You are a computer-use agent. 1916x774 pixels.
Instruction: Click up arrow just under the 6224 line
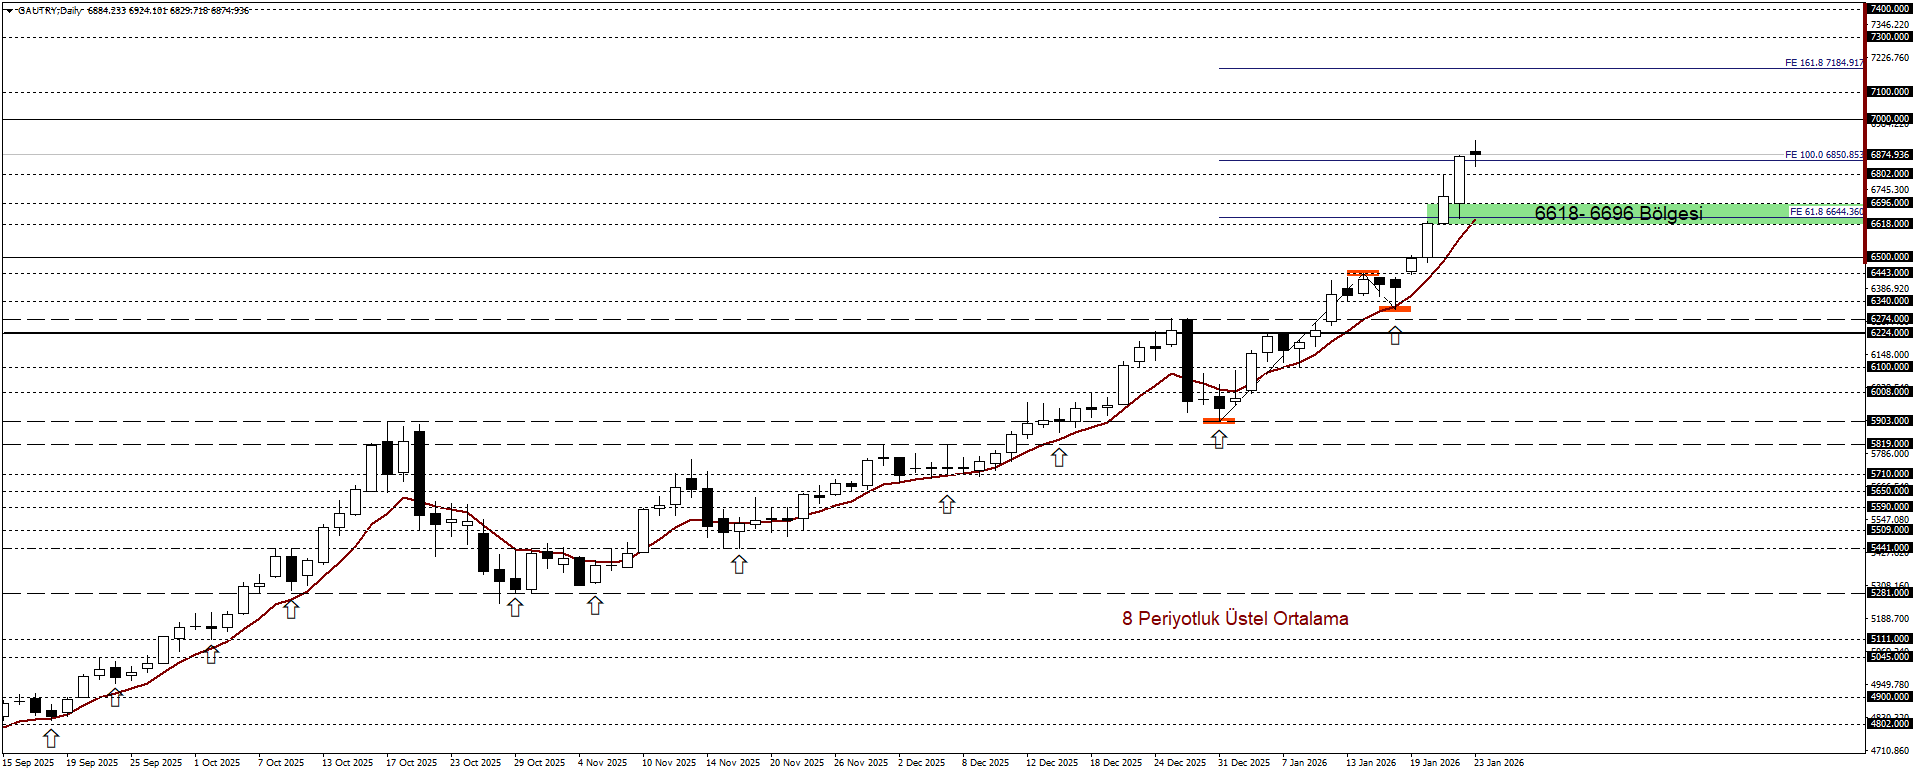pos(1395,336)
